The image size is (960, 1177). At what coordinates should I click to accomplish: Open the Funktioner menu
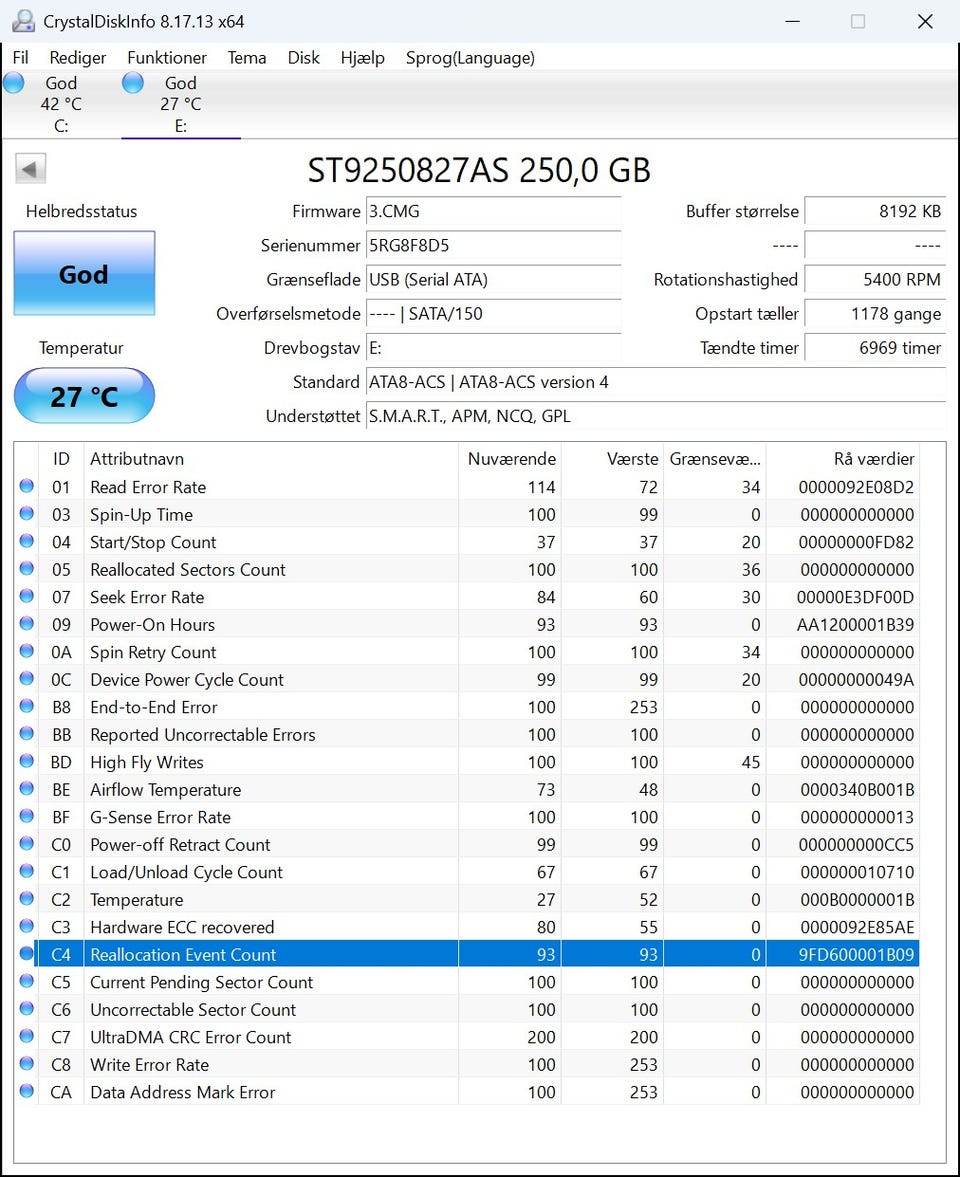click(x=167, y=58)
